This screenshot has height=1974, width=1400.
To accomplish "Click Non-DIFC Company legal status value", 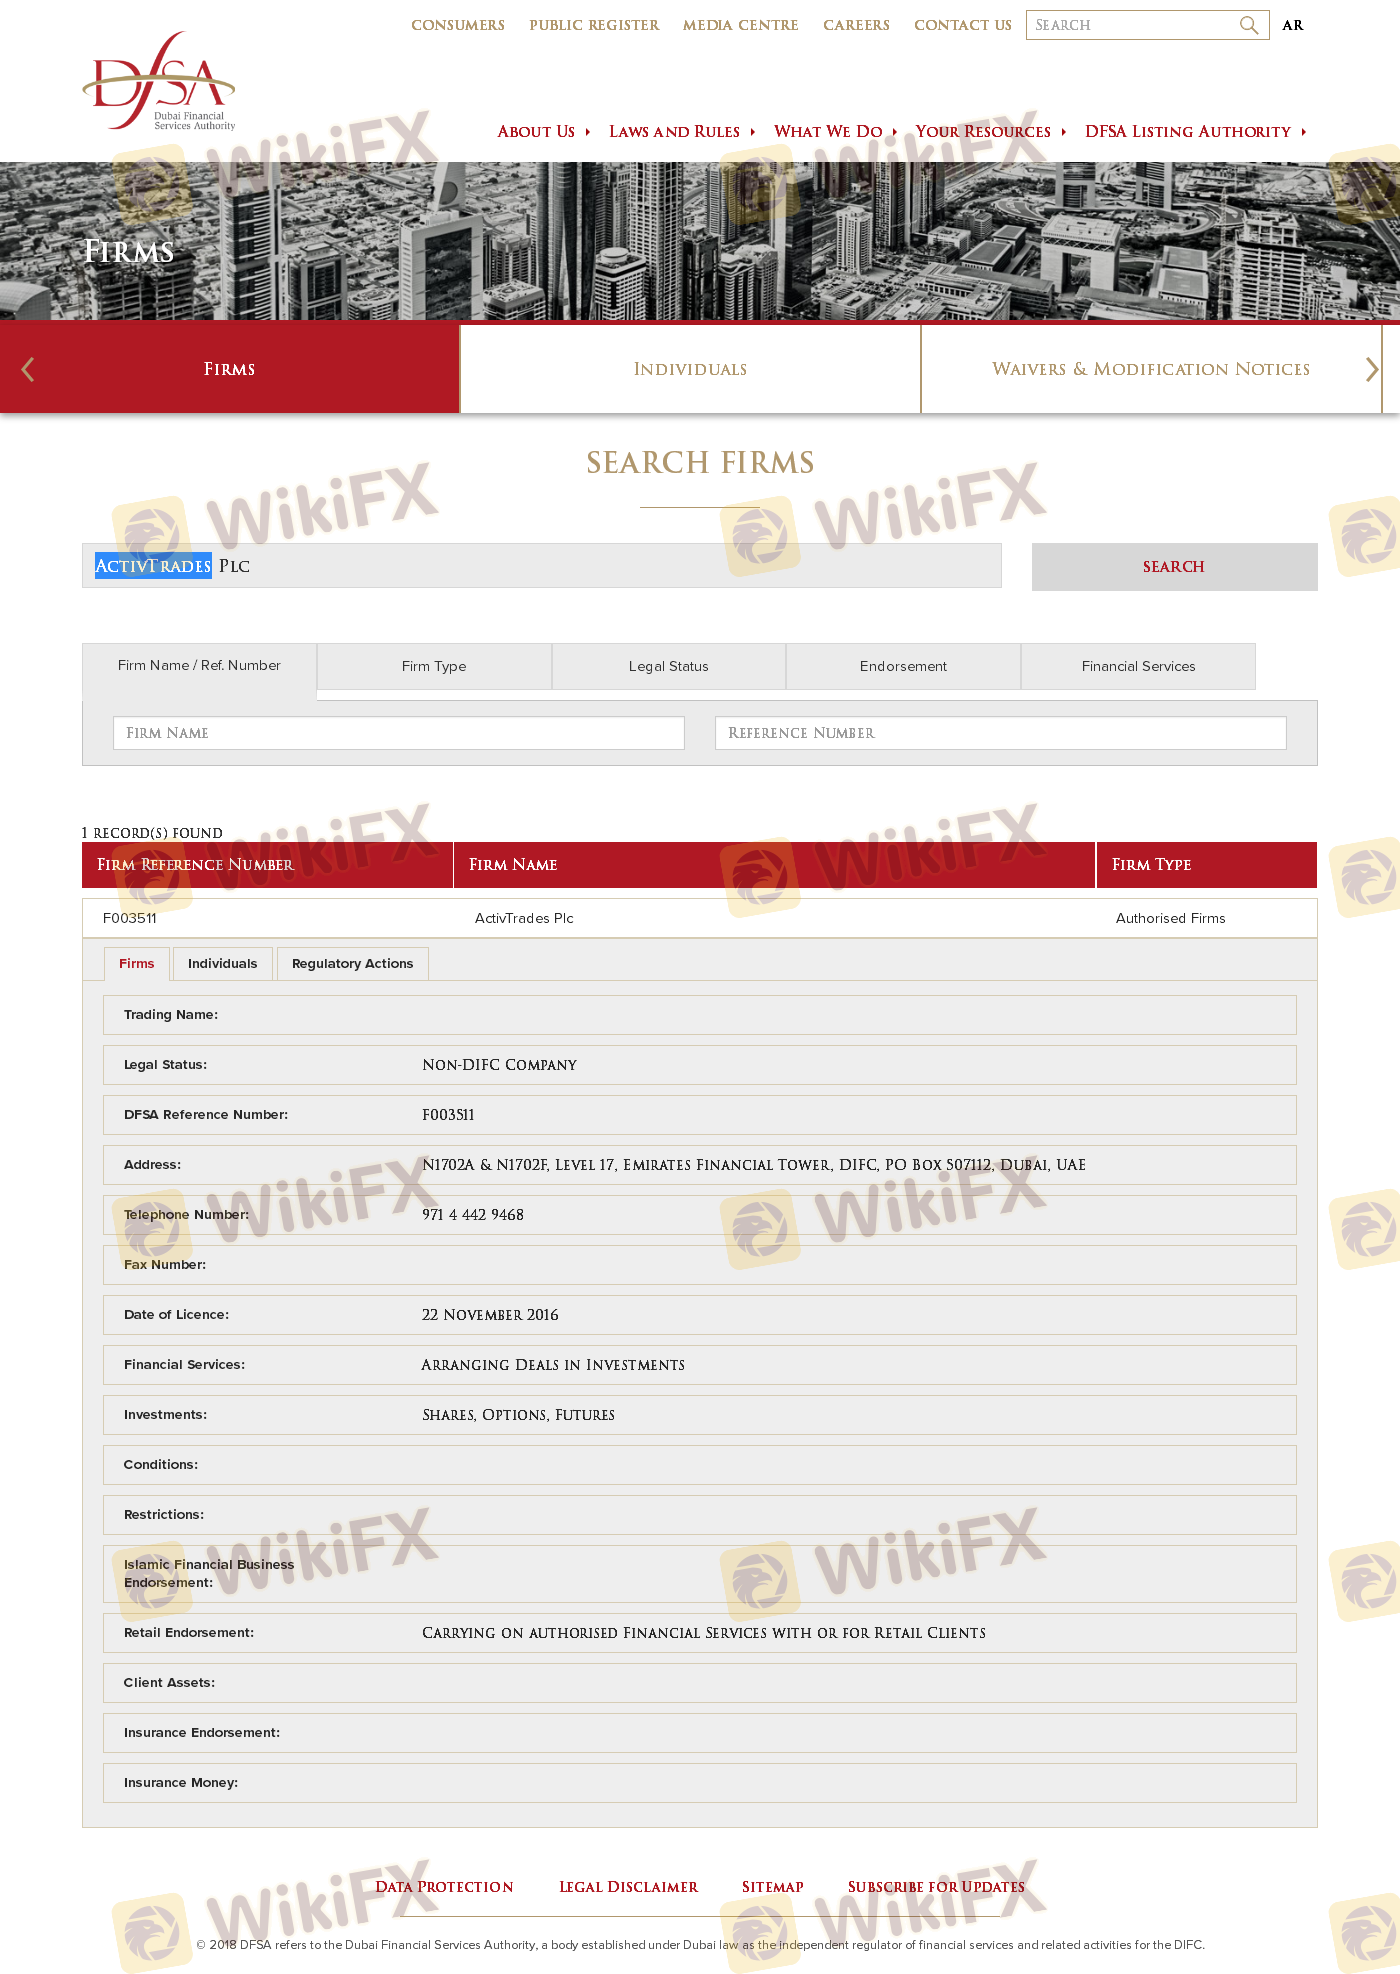I will click(x=500, y=1065).
